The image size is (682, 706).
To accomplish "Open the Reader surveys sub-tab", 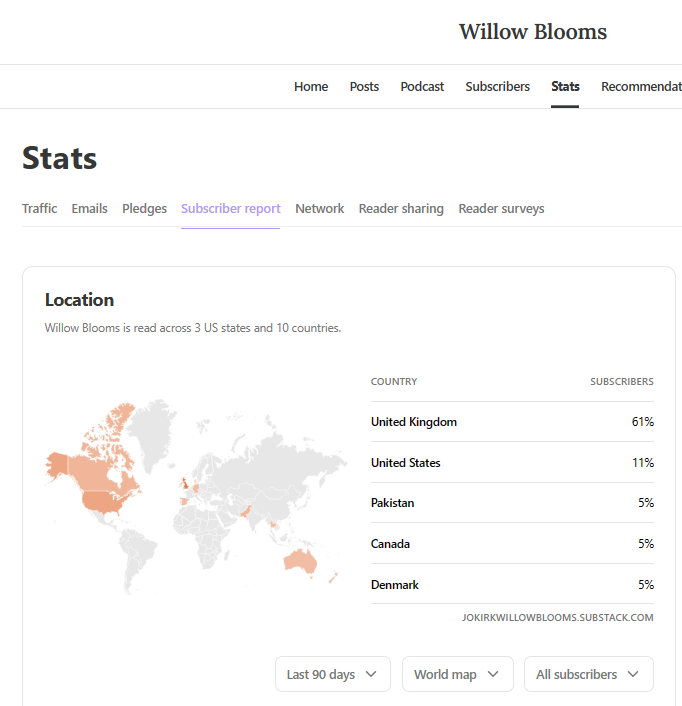I will [x=501, y=208].
